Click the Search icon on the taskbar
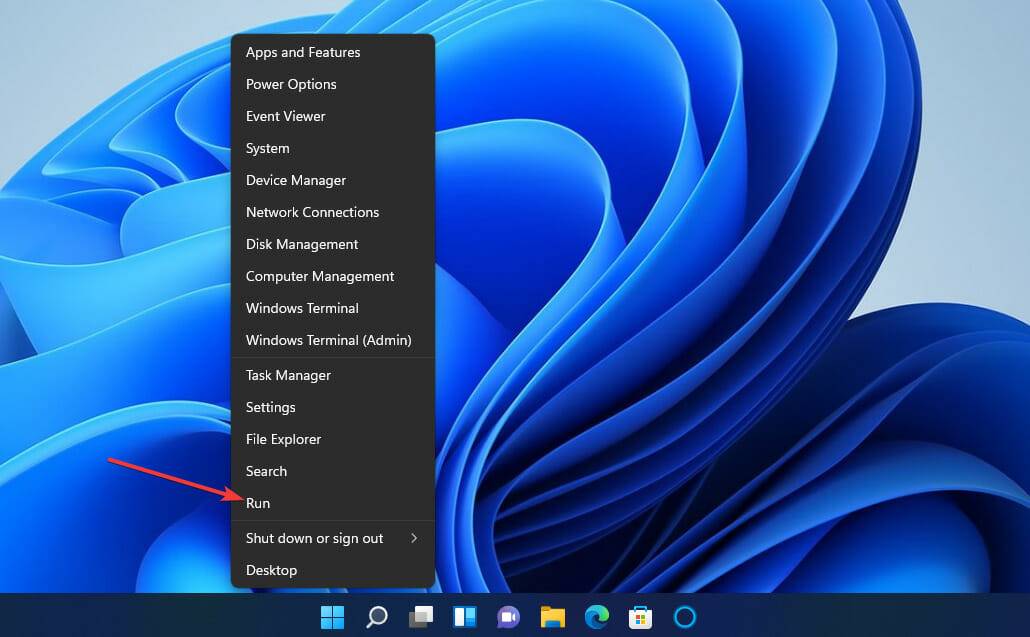The height and width of the screenshot is (637, 1030). click(376, 617)
